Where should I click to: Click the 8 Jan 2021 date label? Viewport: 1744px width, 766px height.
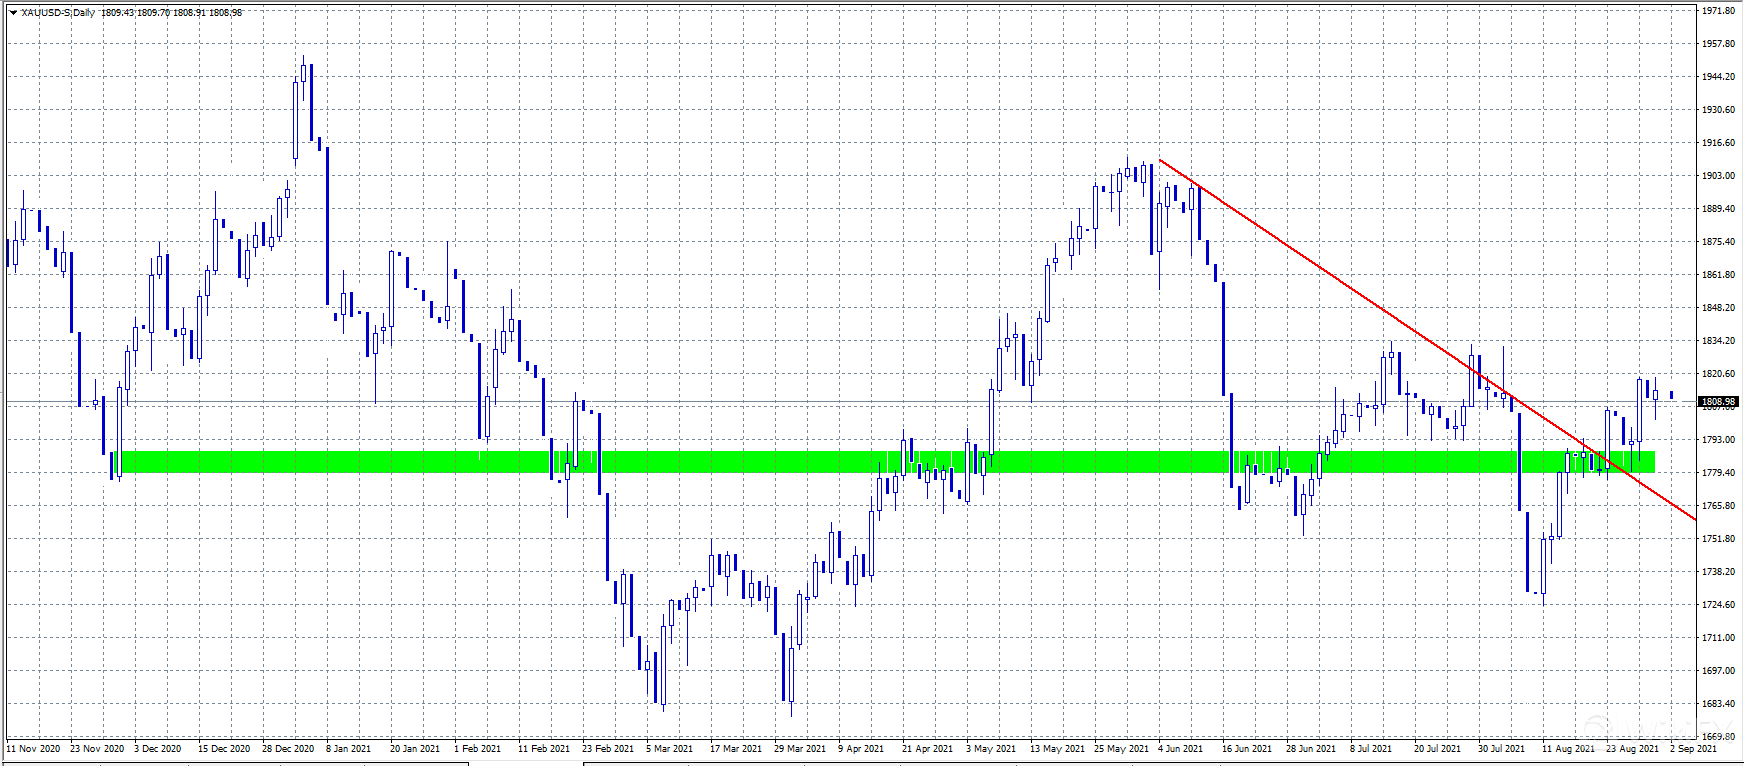click(x=348, y=748)
